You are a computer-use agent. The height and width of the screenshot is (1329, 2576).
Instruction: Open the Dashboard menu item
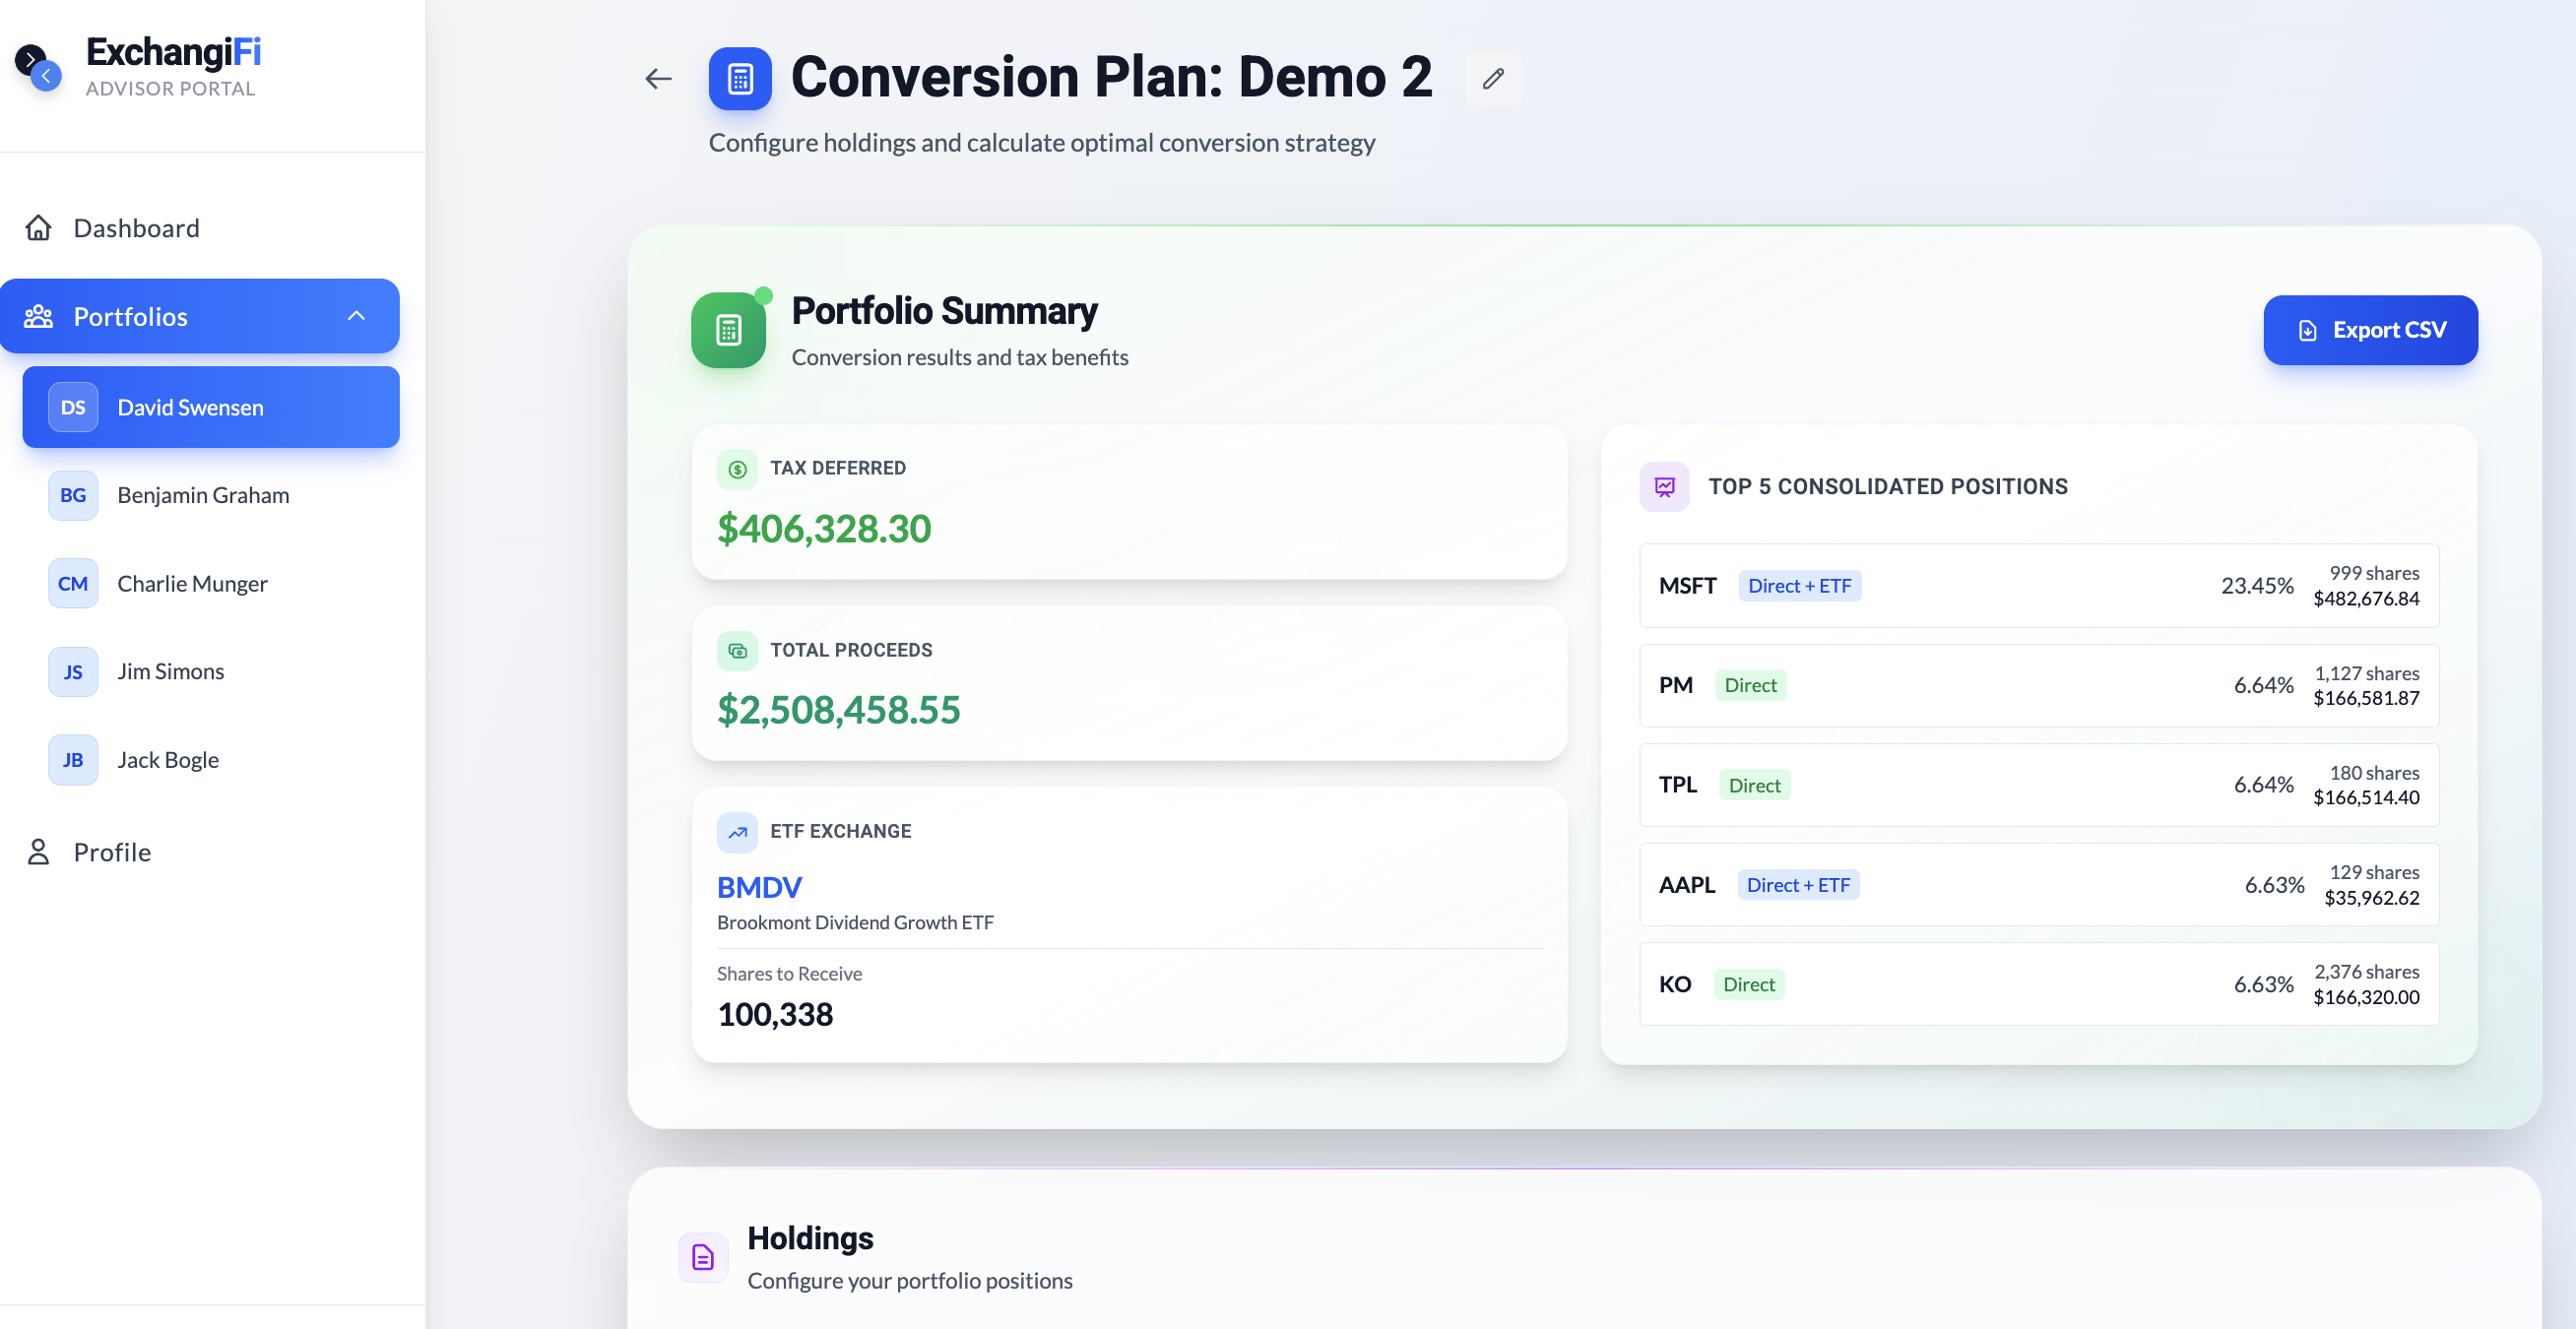(x=136, y=228)
